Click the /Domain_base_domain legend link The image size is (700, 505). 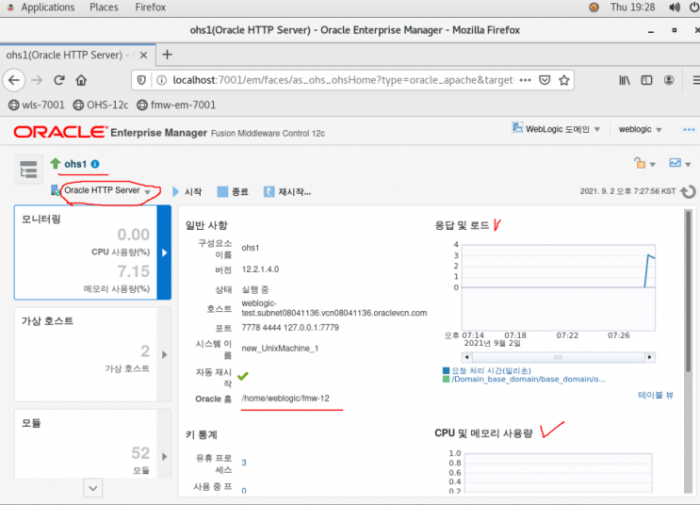pos(528,379)
